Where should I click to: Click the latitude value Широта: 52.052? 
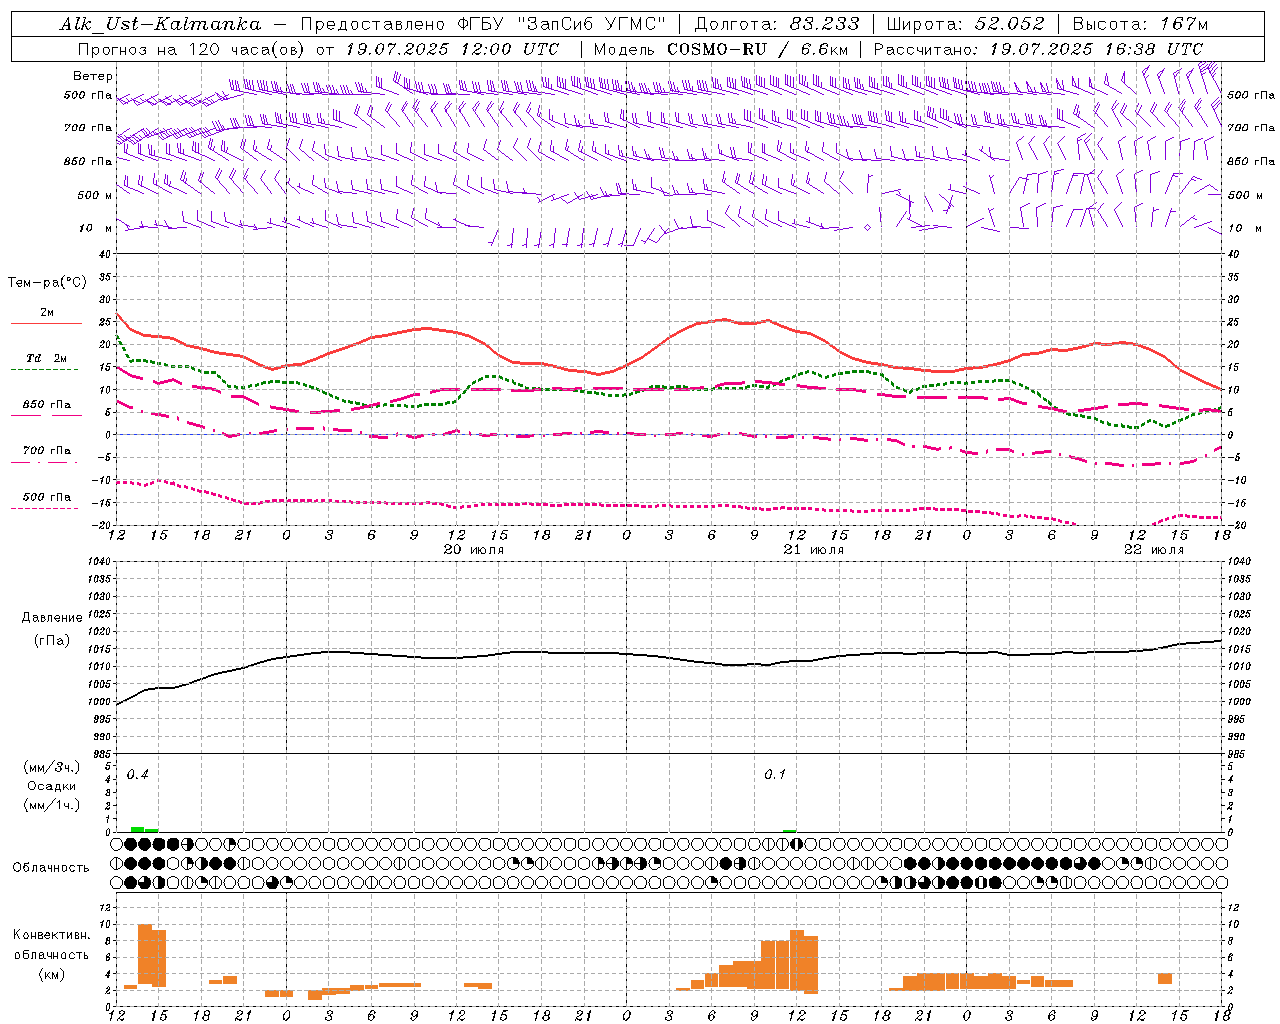[966, 24]
